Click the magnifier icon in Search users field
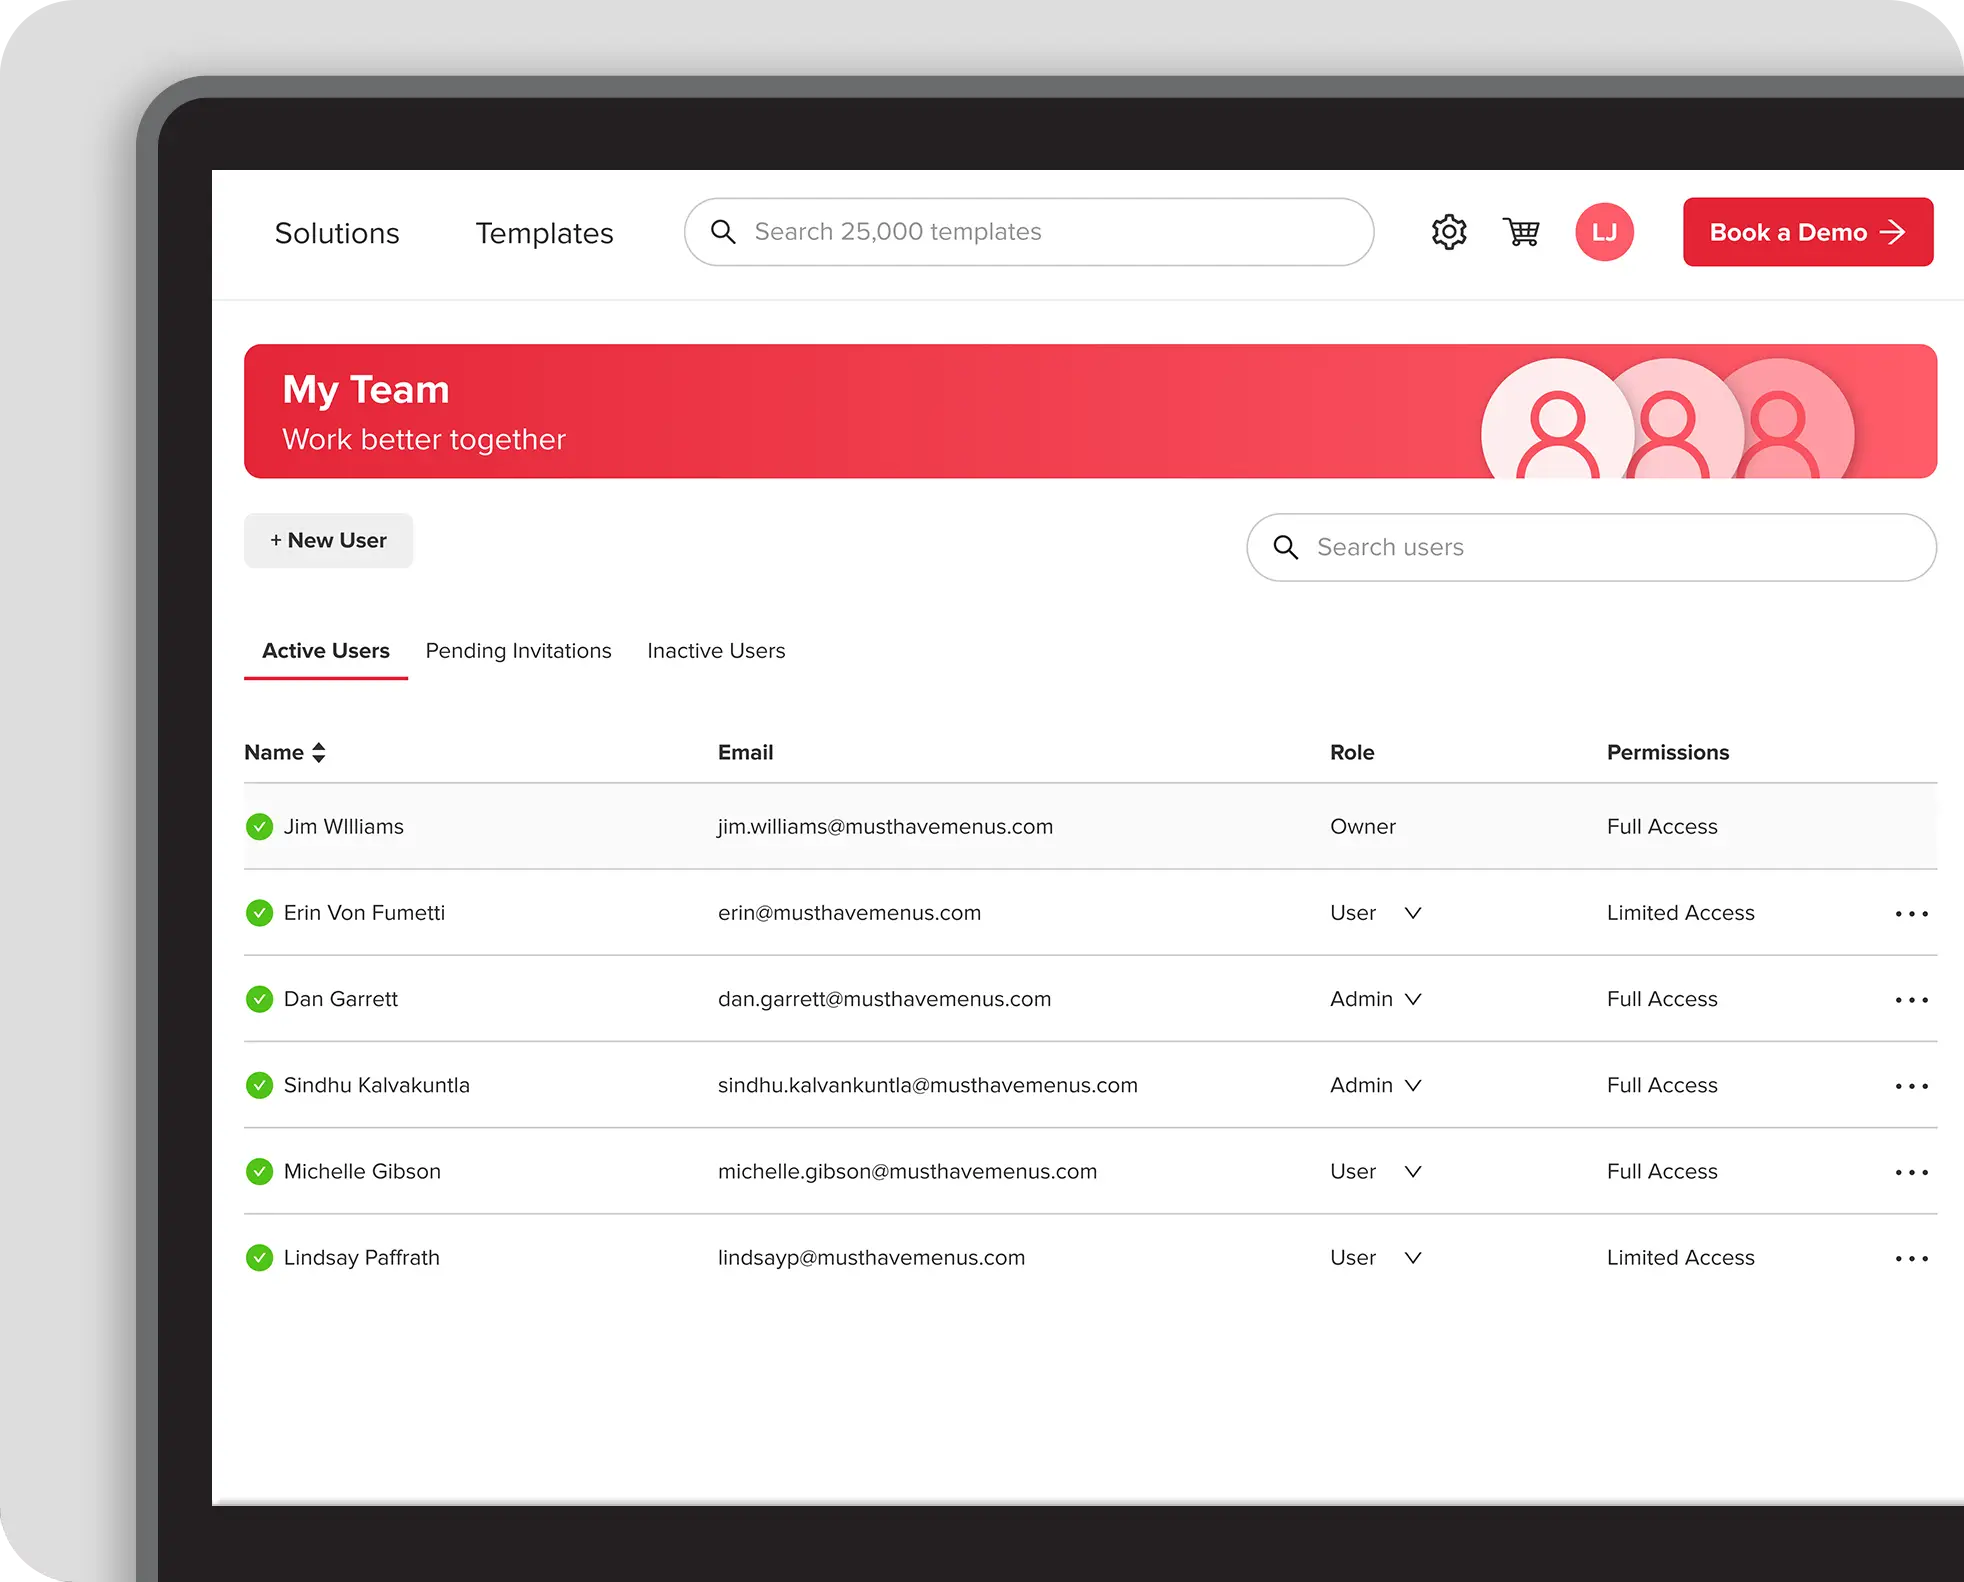 pyautogui.click(x=1286, y=547)
